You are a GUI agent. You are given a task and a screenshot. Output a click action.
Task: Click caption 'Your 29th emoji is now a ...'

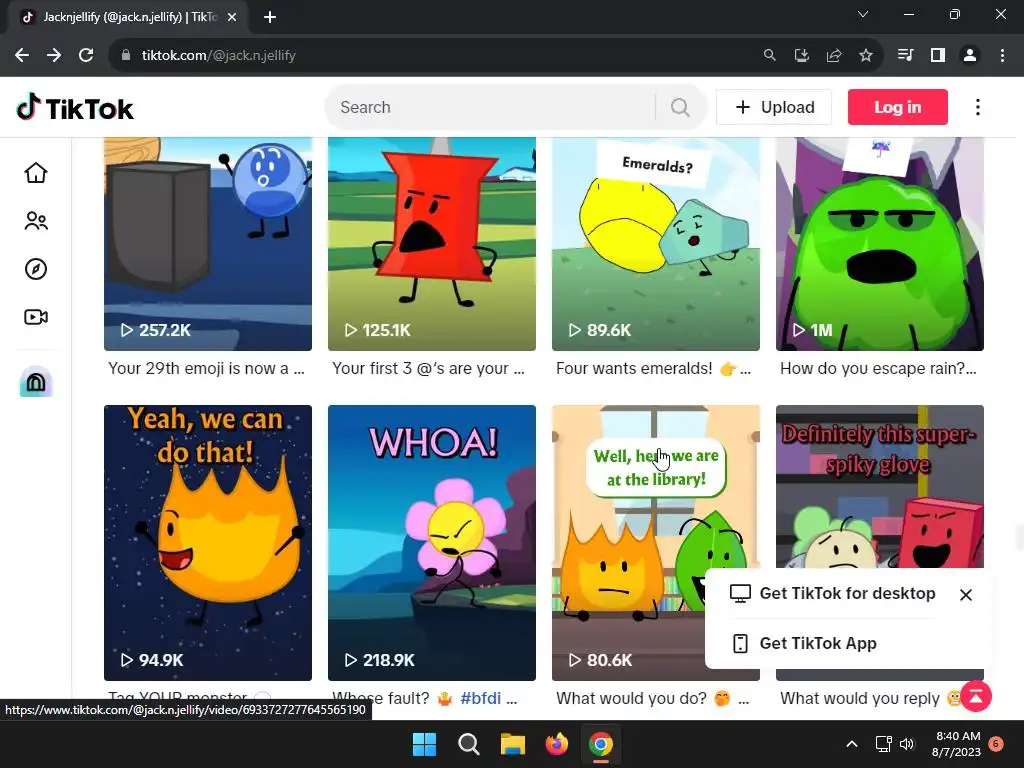(x=206, y=368)
